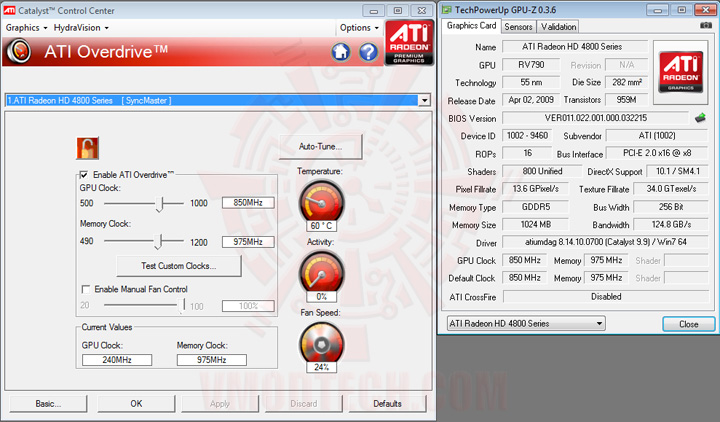
Task: Open the HydraVision menu
Action: (81, 28)
